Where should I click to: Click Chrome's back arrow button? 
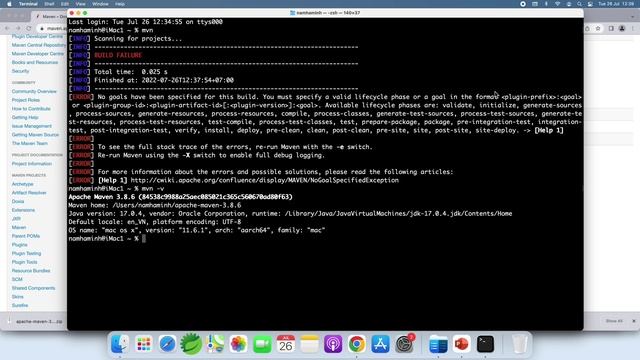point(7,28)
